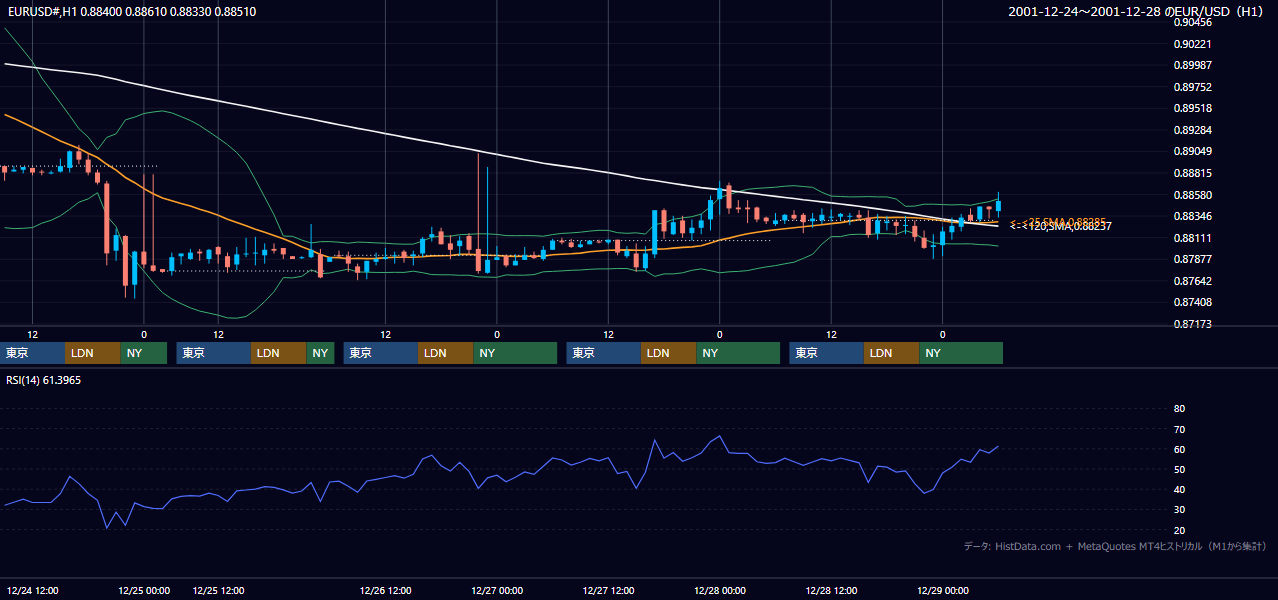Click the white 120,SMA,0.88237 label
Viewport: 1278px width, 600px height.
[1060, 227]
